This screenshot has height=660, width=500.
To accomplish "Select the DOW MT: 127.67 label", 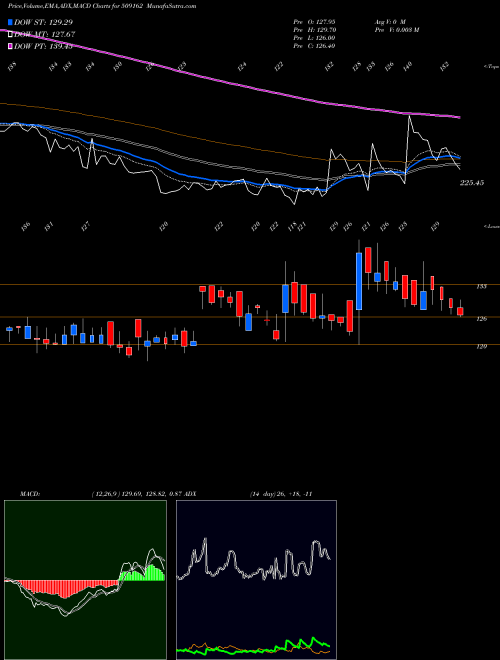I will click(x=45, y=34).
